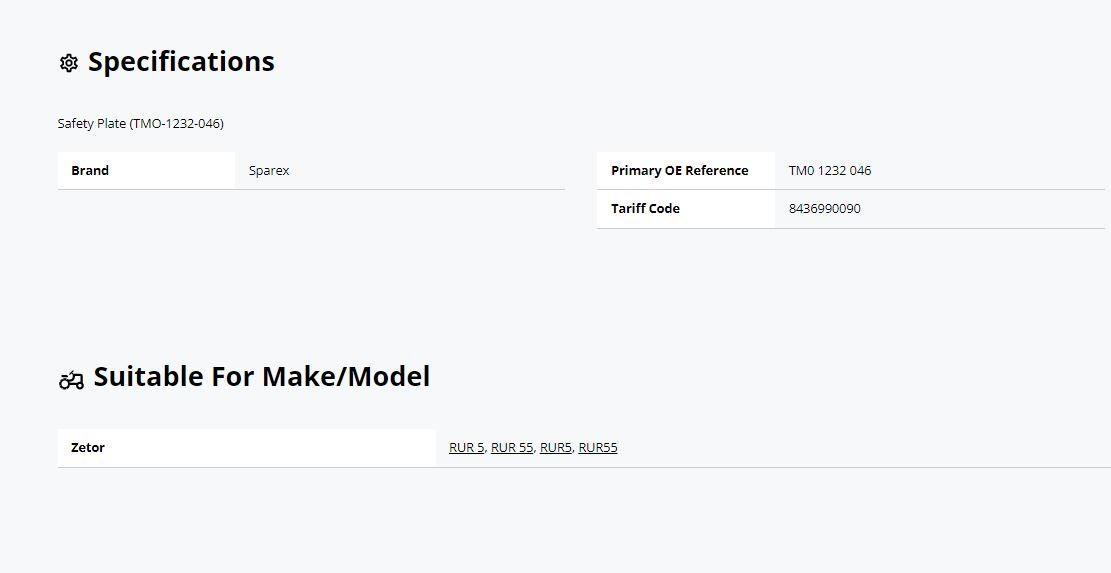Click the 8436990090 tariff code value
The image size is (1111, 573).
825,209
